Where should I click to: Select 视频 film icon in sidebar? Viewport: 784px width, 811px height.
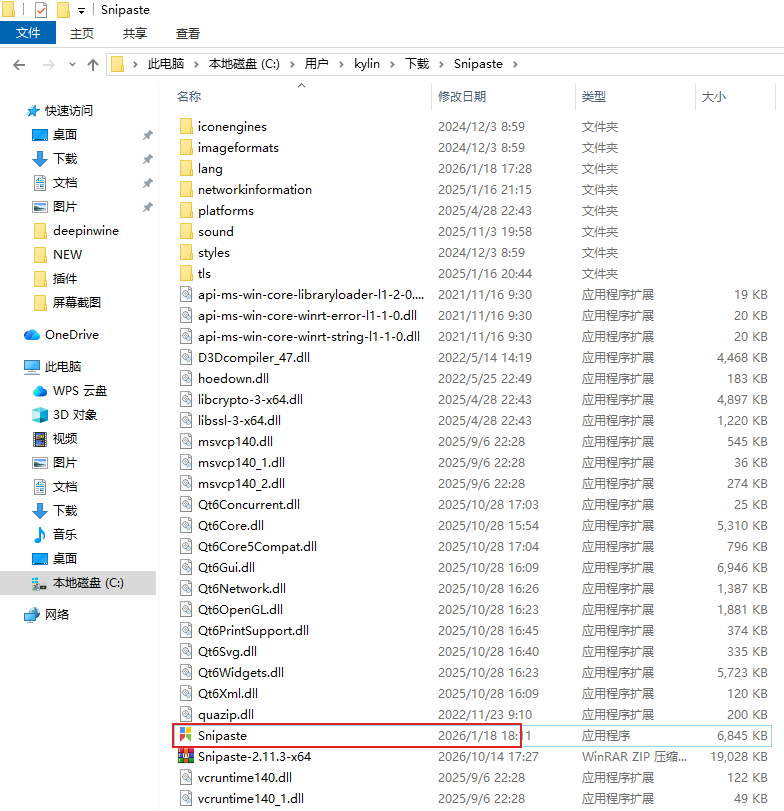pyautogui.click(x=40, y=439)
